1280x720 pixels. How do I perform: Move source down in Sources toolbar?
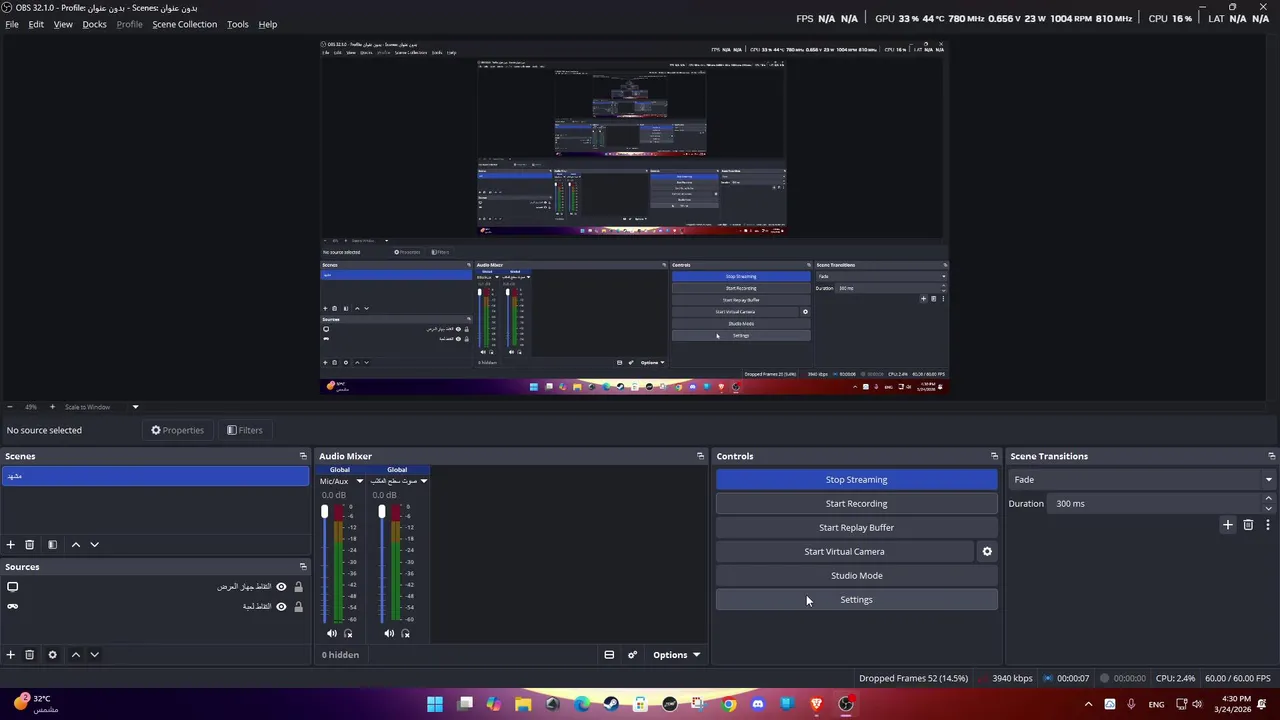point(94,655)
